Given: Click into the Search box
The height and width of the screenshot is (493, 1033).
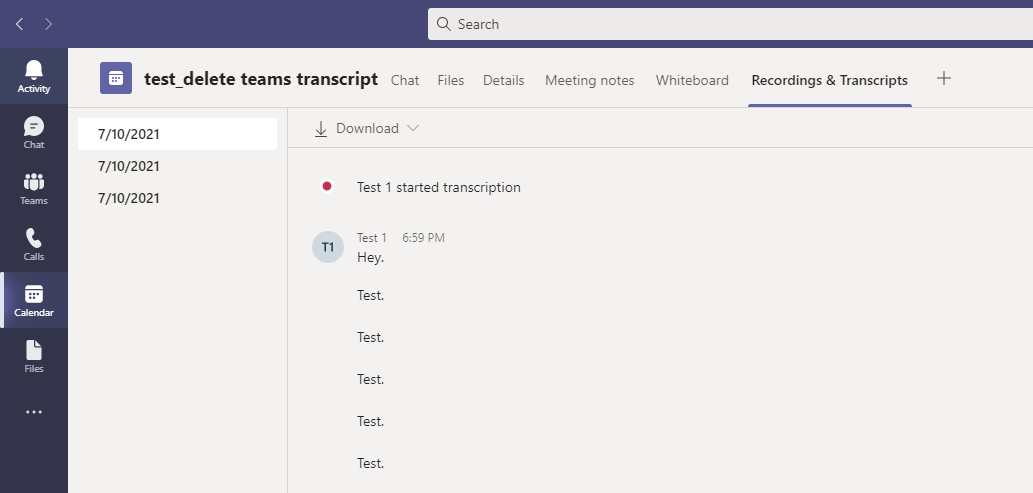Looking at the screenshot, I should click(x=730, y=24).
